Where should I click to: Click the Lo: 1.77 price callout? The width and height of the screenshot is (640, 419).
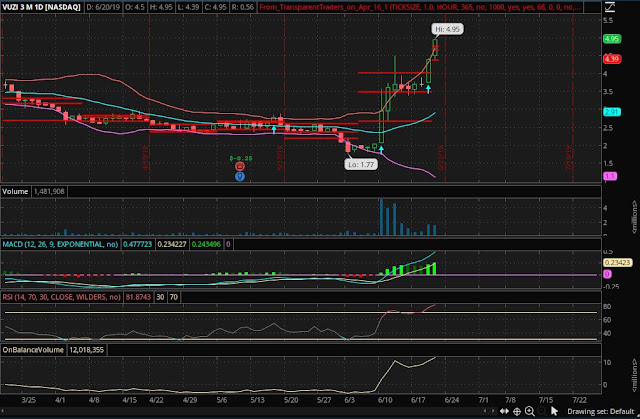coord(361,164)
